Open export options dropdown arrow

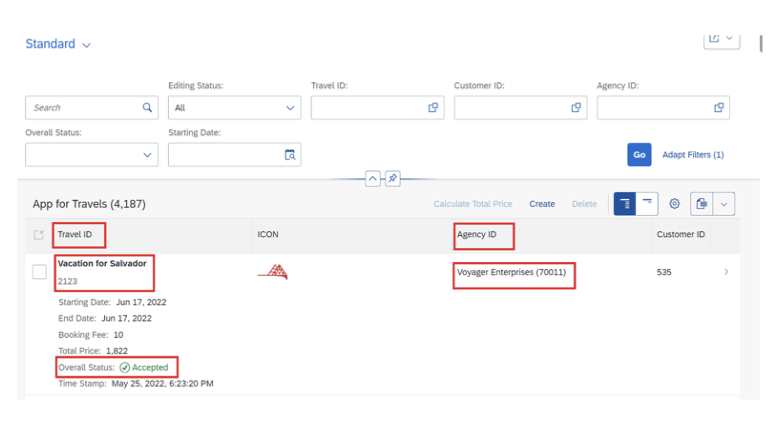(x=724, y=204)
